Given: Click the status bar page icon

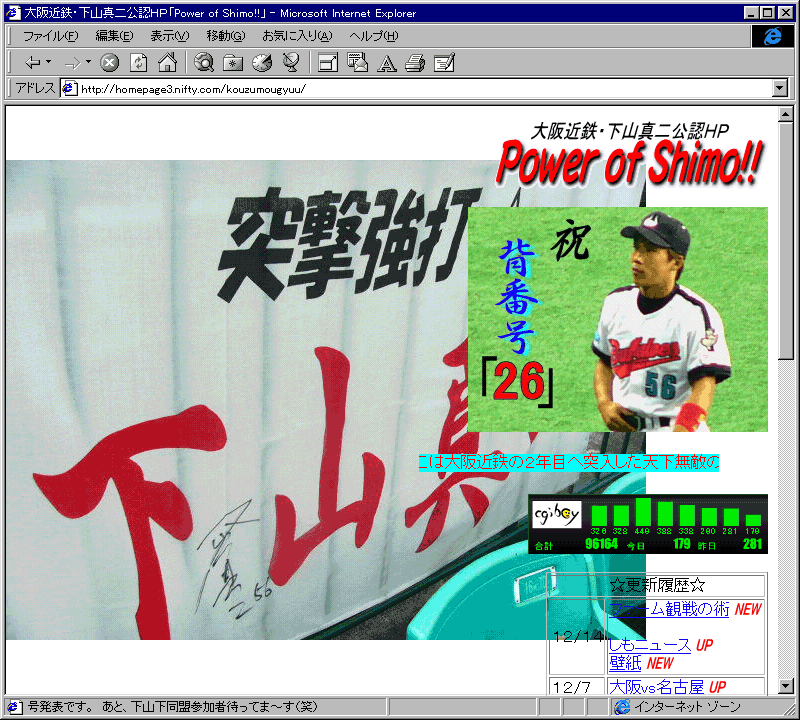Looking at the screenshot, I should point(14,707).
